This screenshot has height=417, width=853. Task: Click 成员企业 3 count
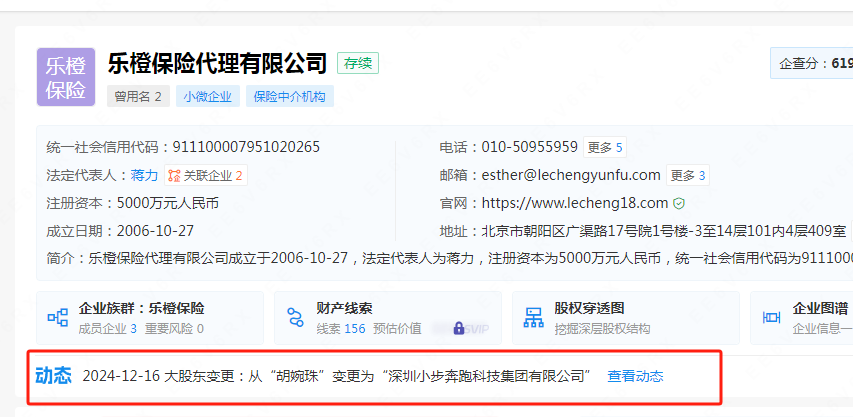108,328
